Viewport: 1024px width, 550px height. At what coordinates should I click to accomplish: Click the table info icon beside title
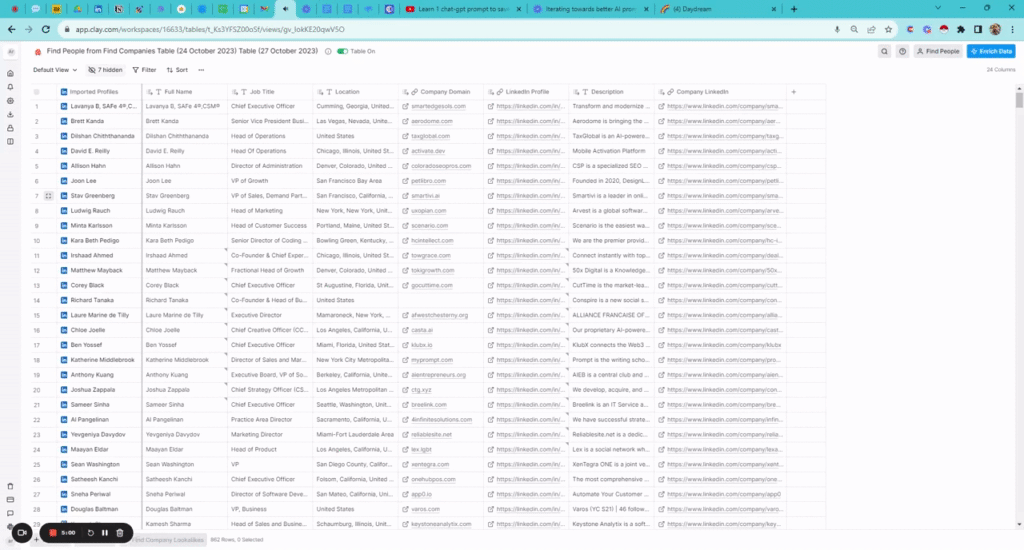[x=328, y=51]
